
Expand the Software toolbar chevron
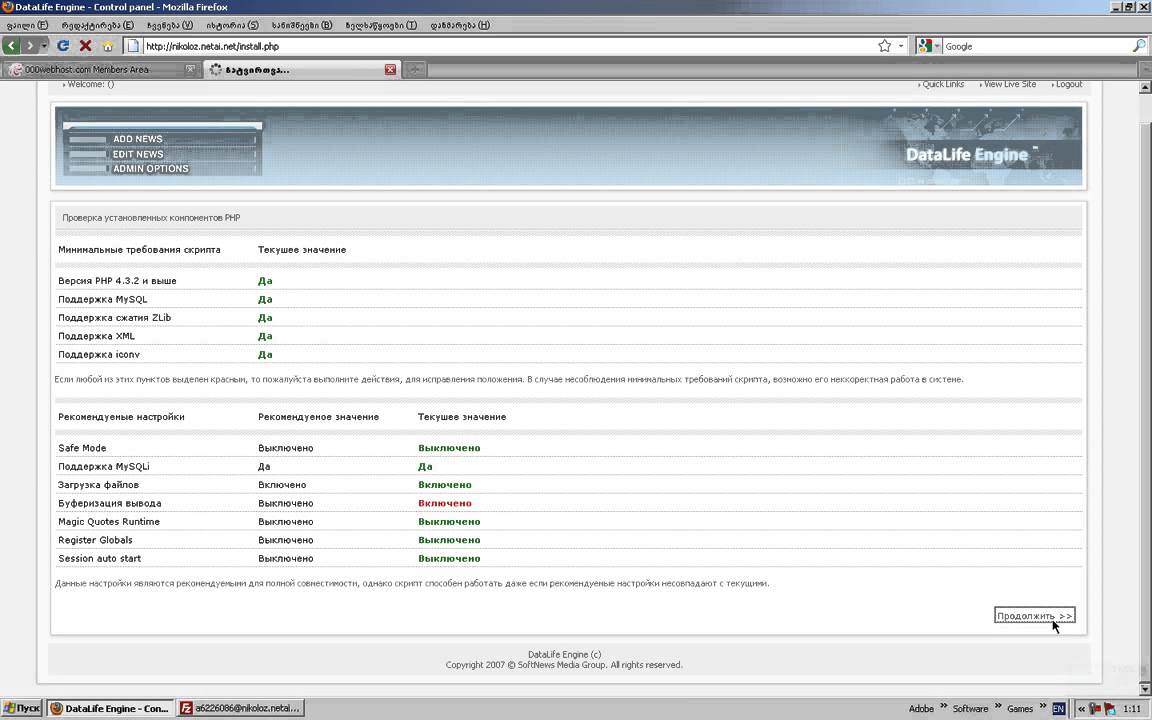pyautogui.click(x=998, y=707)
